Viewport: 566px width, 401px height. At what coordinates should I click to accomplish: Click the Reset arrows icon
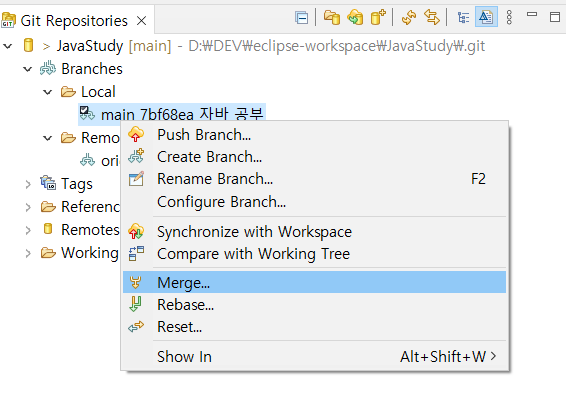(x=136, y=327)
